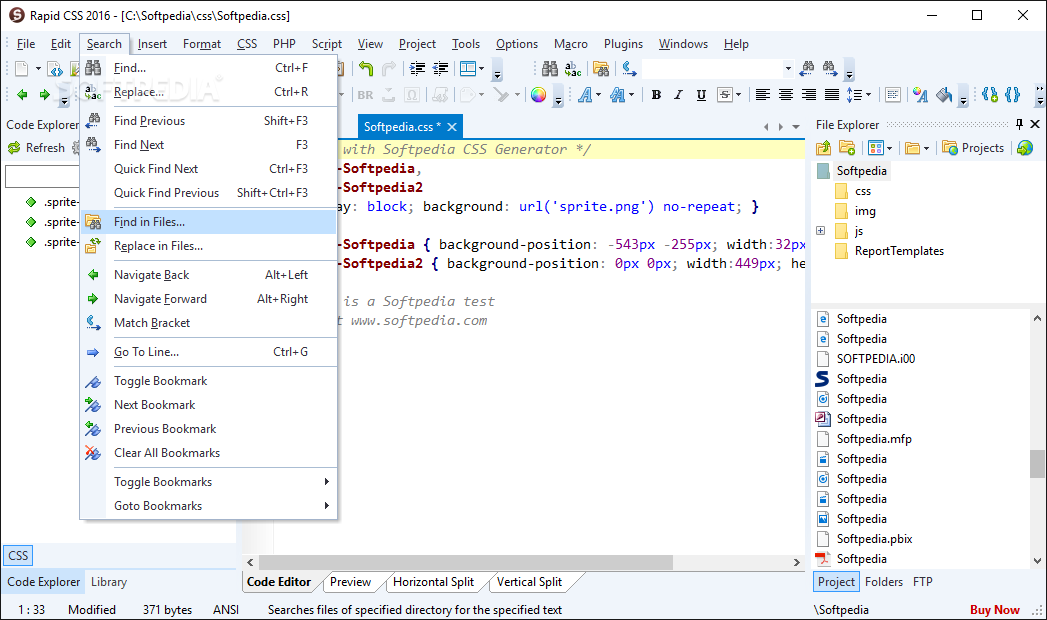The width and height of the screenshot is (1047, 620).
Task: Click the Center align toolbar icon
Action: [x=786, y=95]
